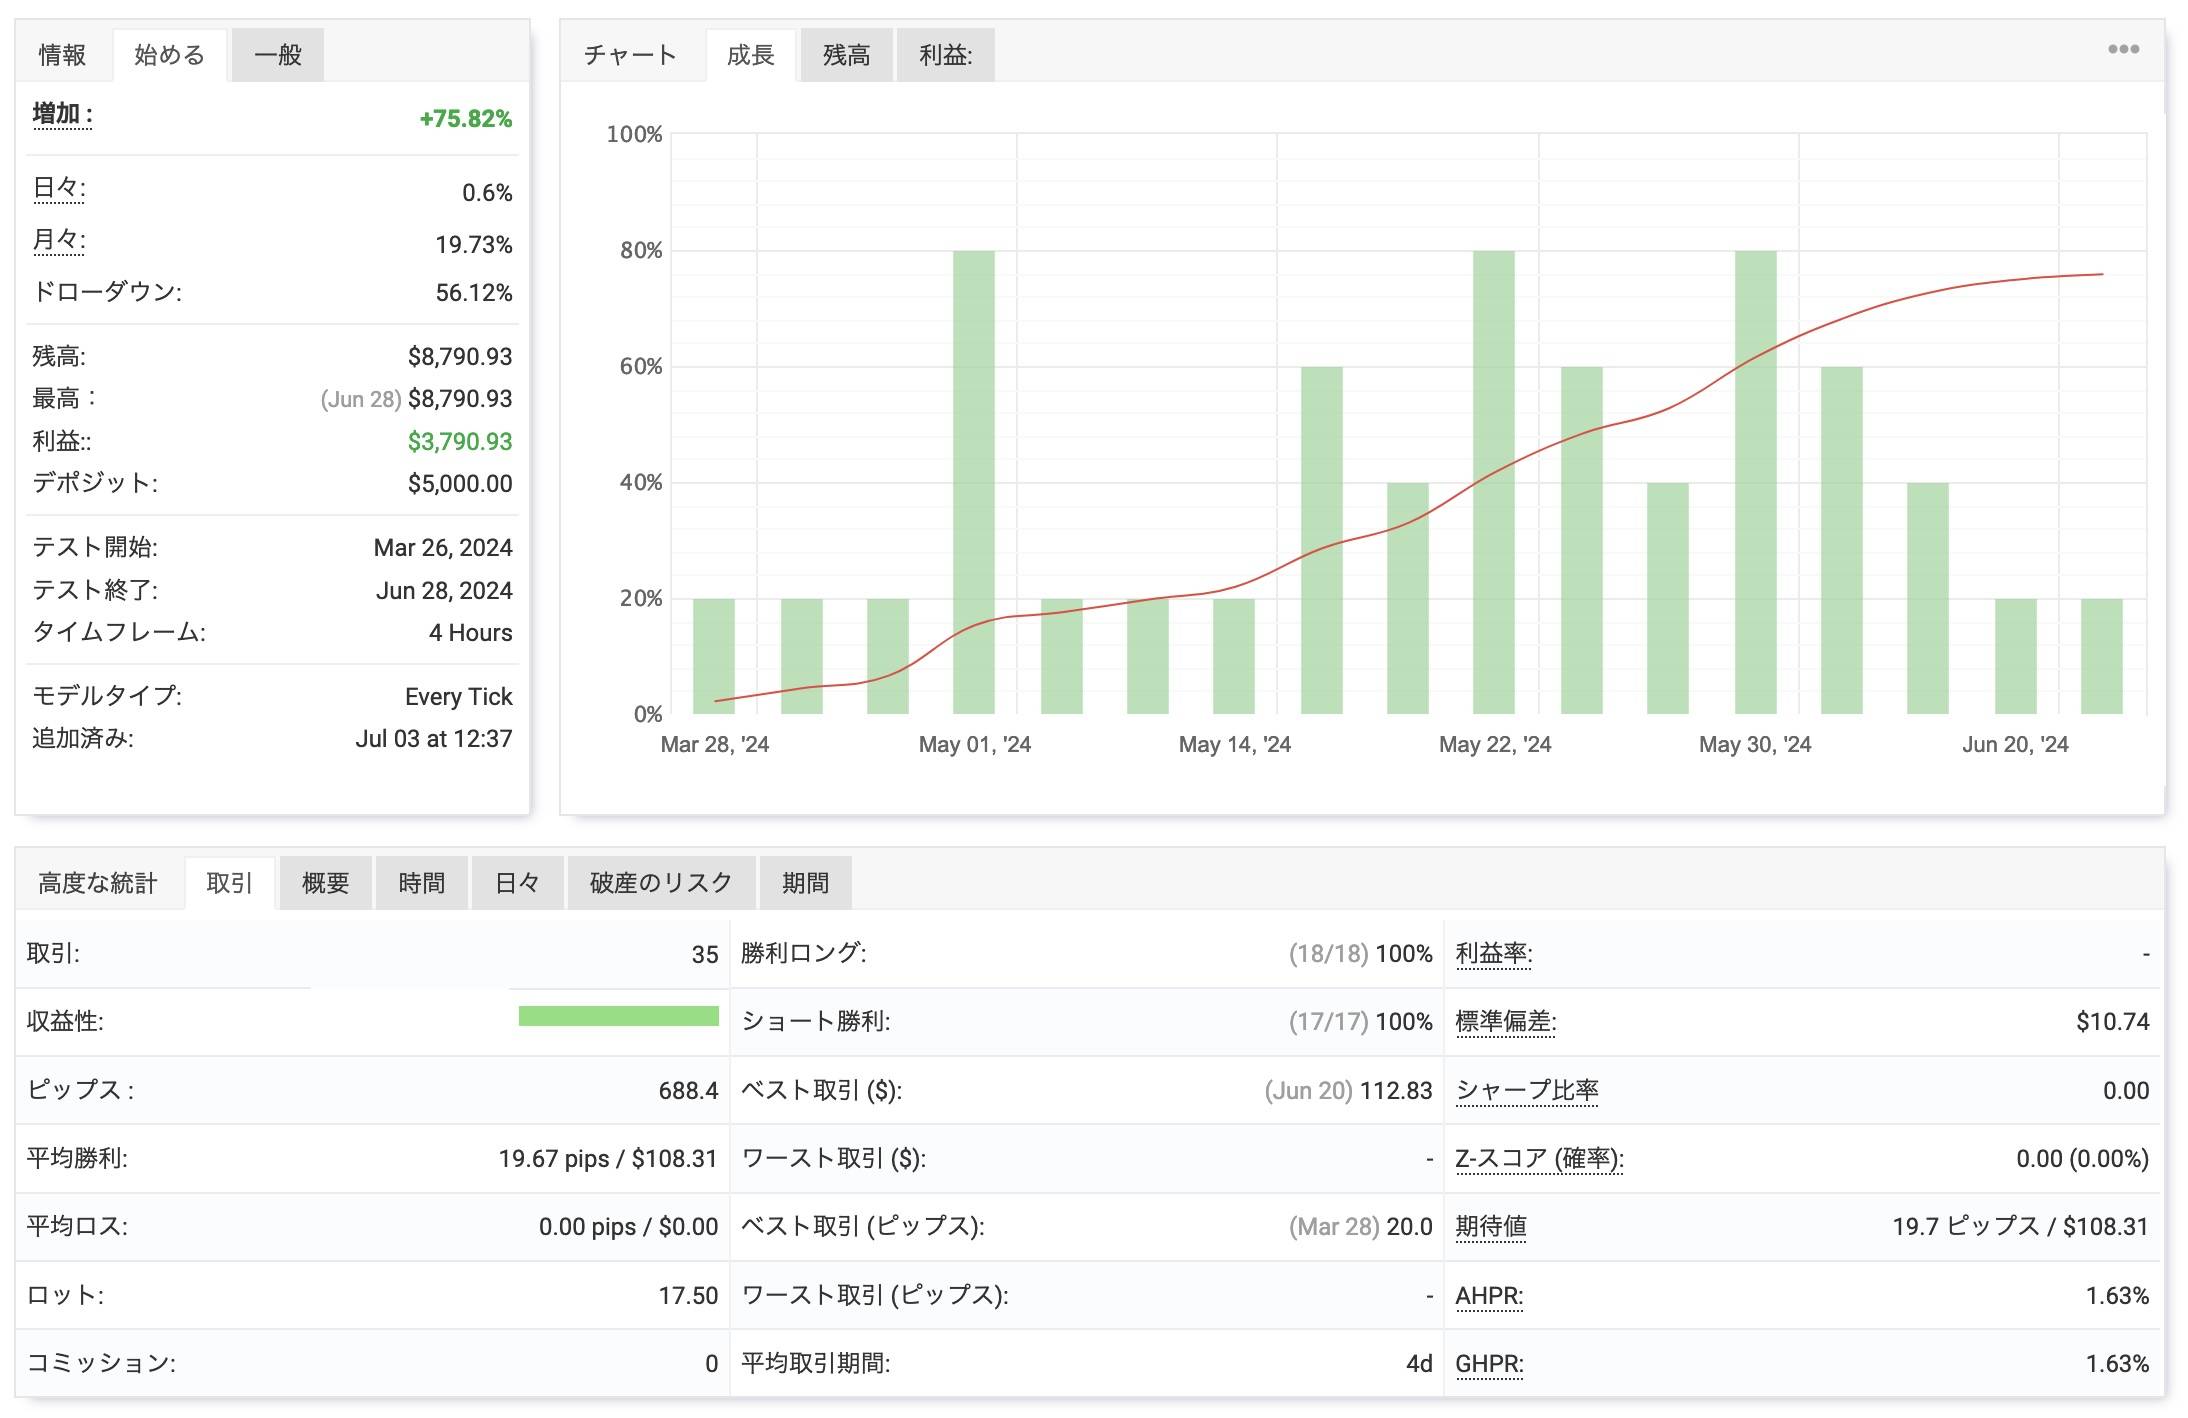Switch to the 概要 tab
Viewport: 2188px width, 1418px height.
click(326, 883)
